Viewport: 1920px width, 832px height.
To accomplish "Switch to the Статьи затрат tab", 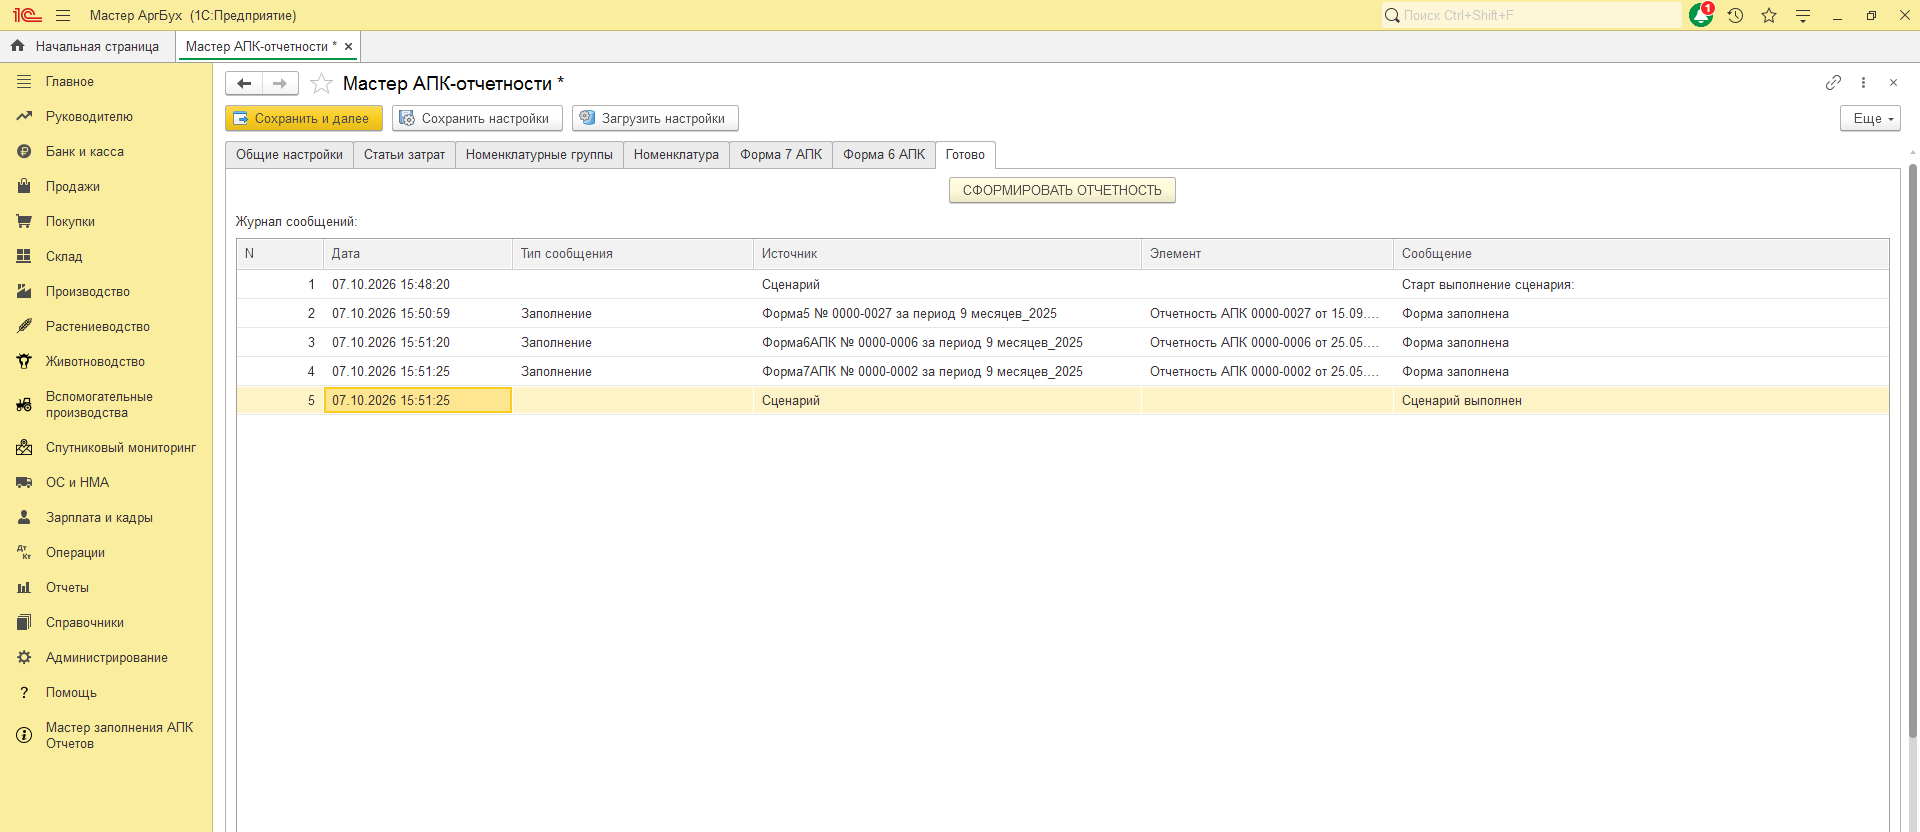I will pos(404,155).
